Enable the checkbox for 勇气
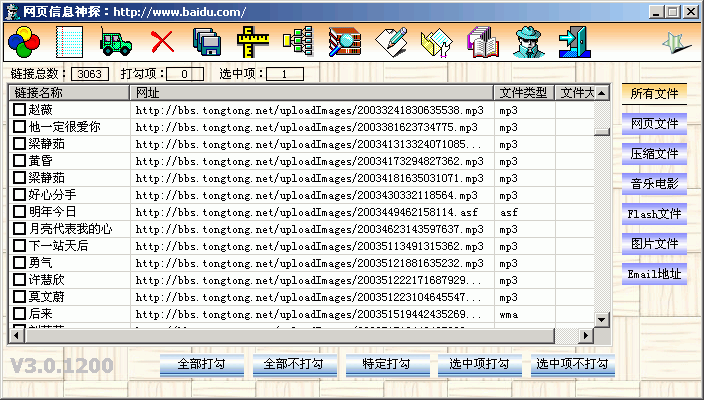This screenshot has width=704, height=400. (19, 263)
